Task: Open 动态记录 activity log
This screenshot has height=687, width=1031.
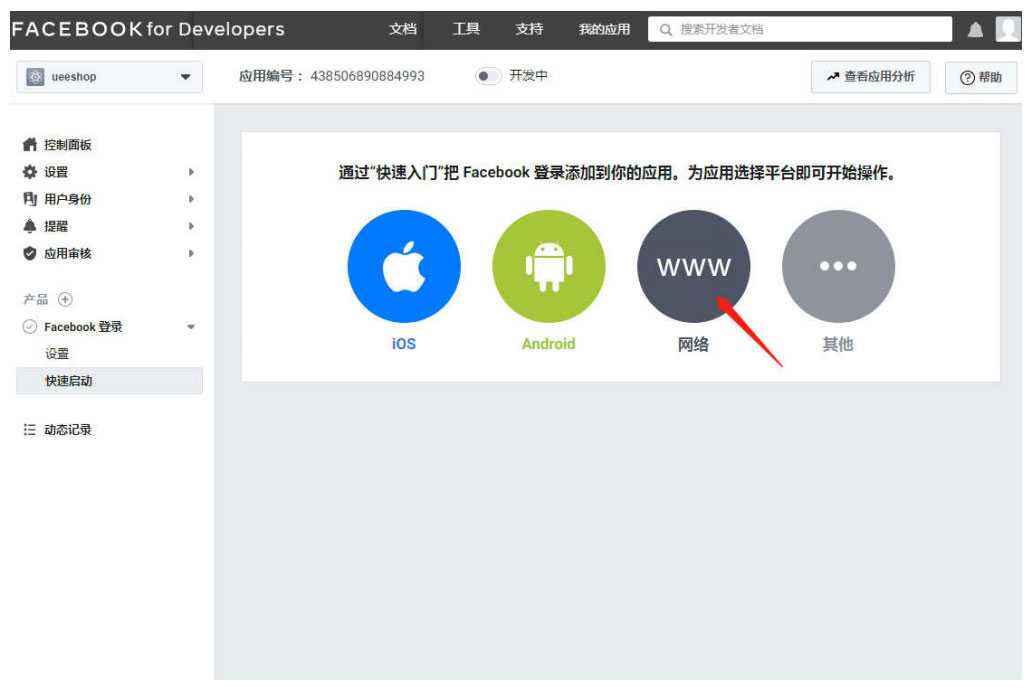Action: tap(67, 430)
